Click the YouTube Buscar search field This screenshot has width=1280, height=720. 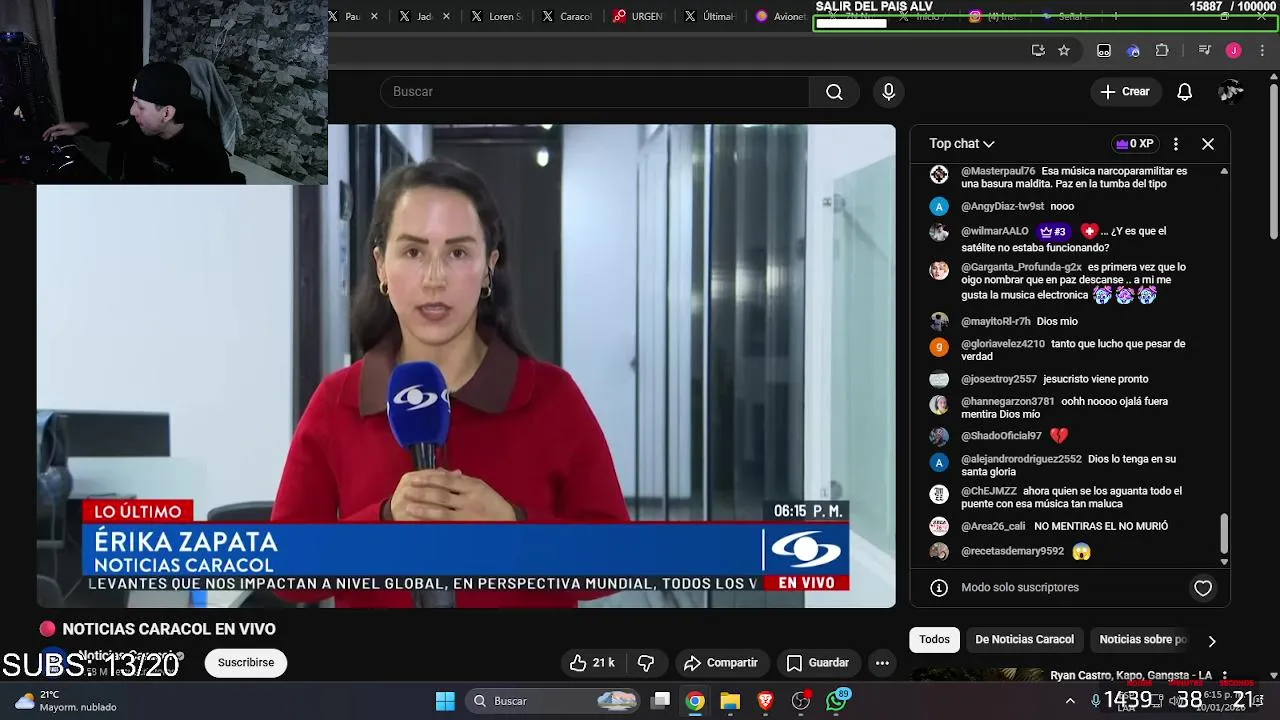tap(595, 92)
